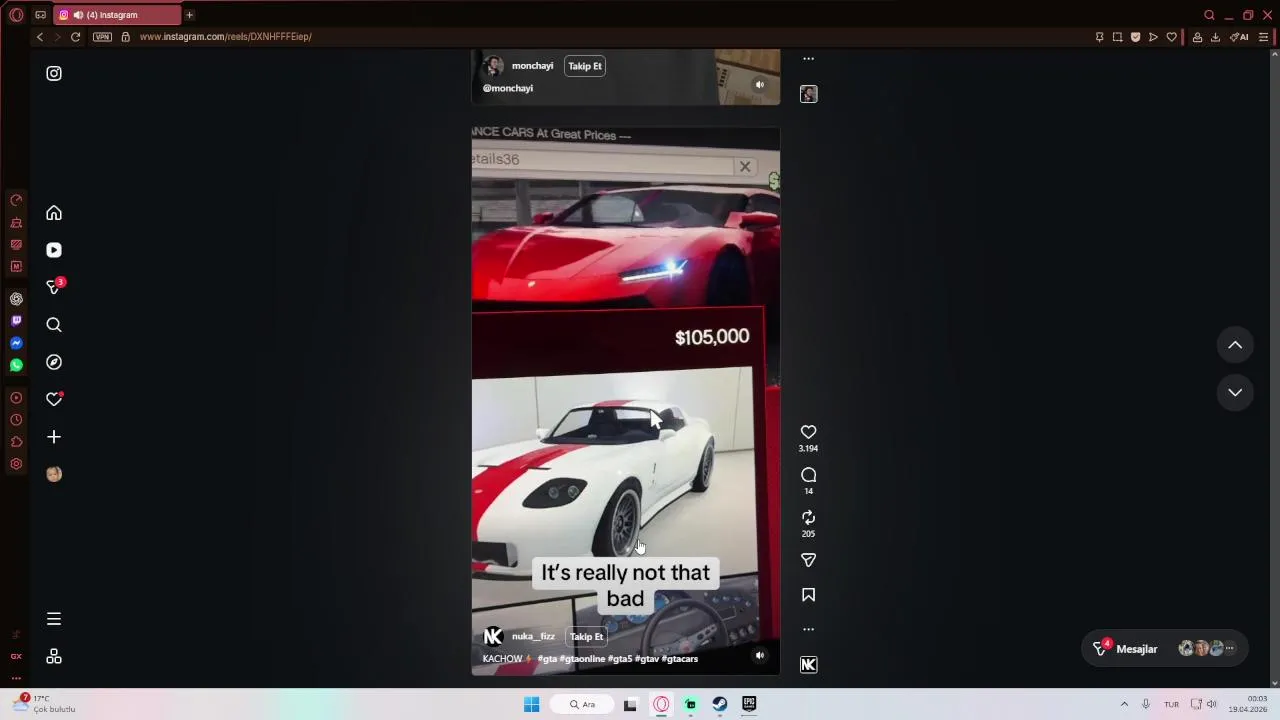Go to the previous reel with up chevron
This screenshot has height=720, width=1280.
pos(1235,345)
